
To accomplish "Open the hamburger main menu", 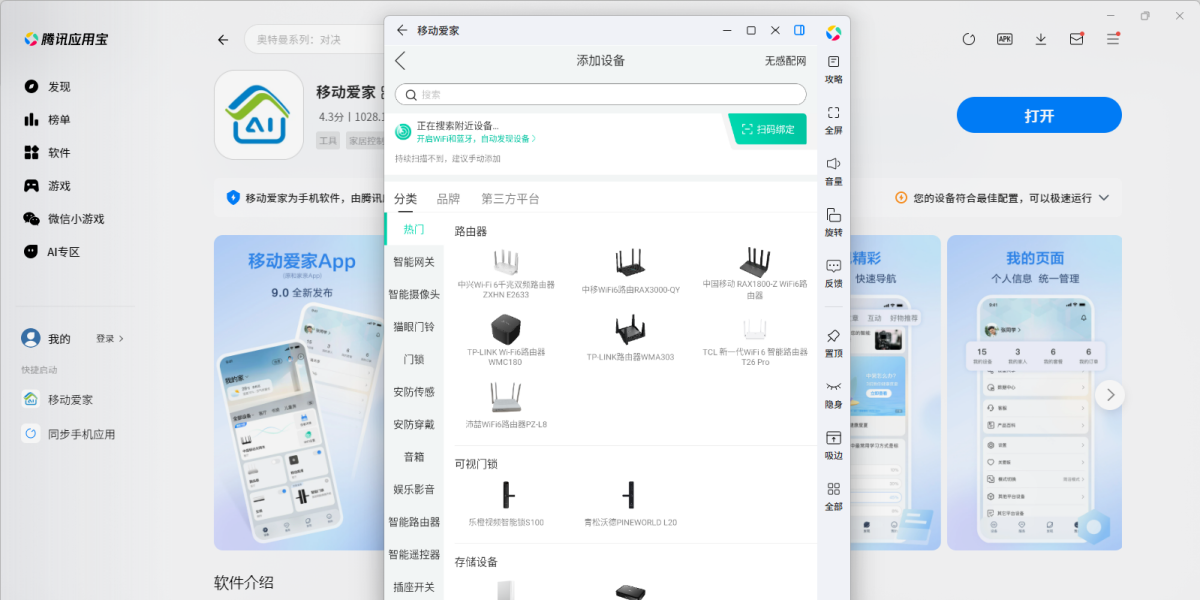I will pyautogui.click(x=1113, y=39).
